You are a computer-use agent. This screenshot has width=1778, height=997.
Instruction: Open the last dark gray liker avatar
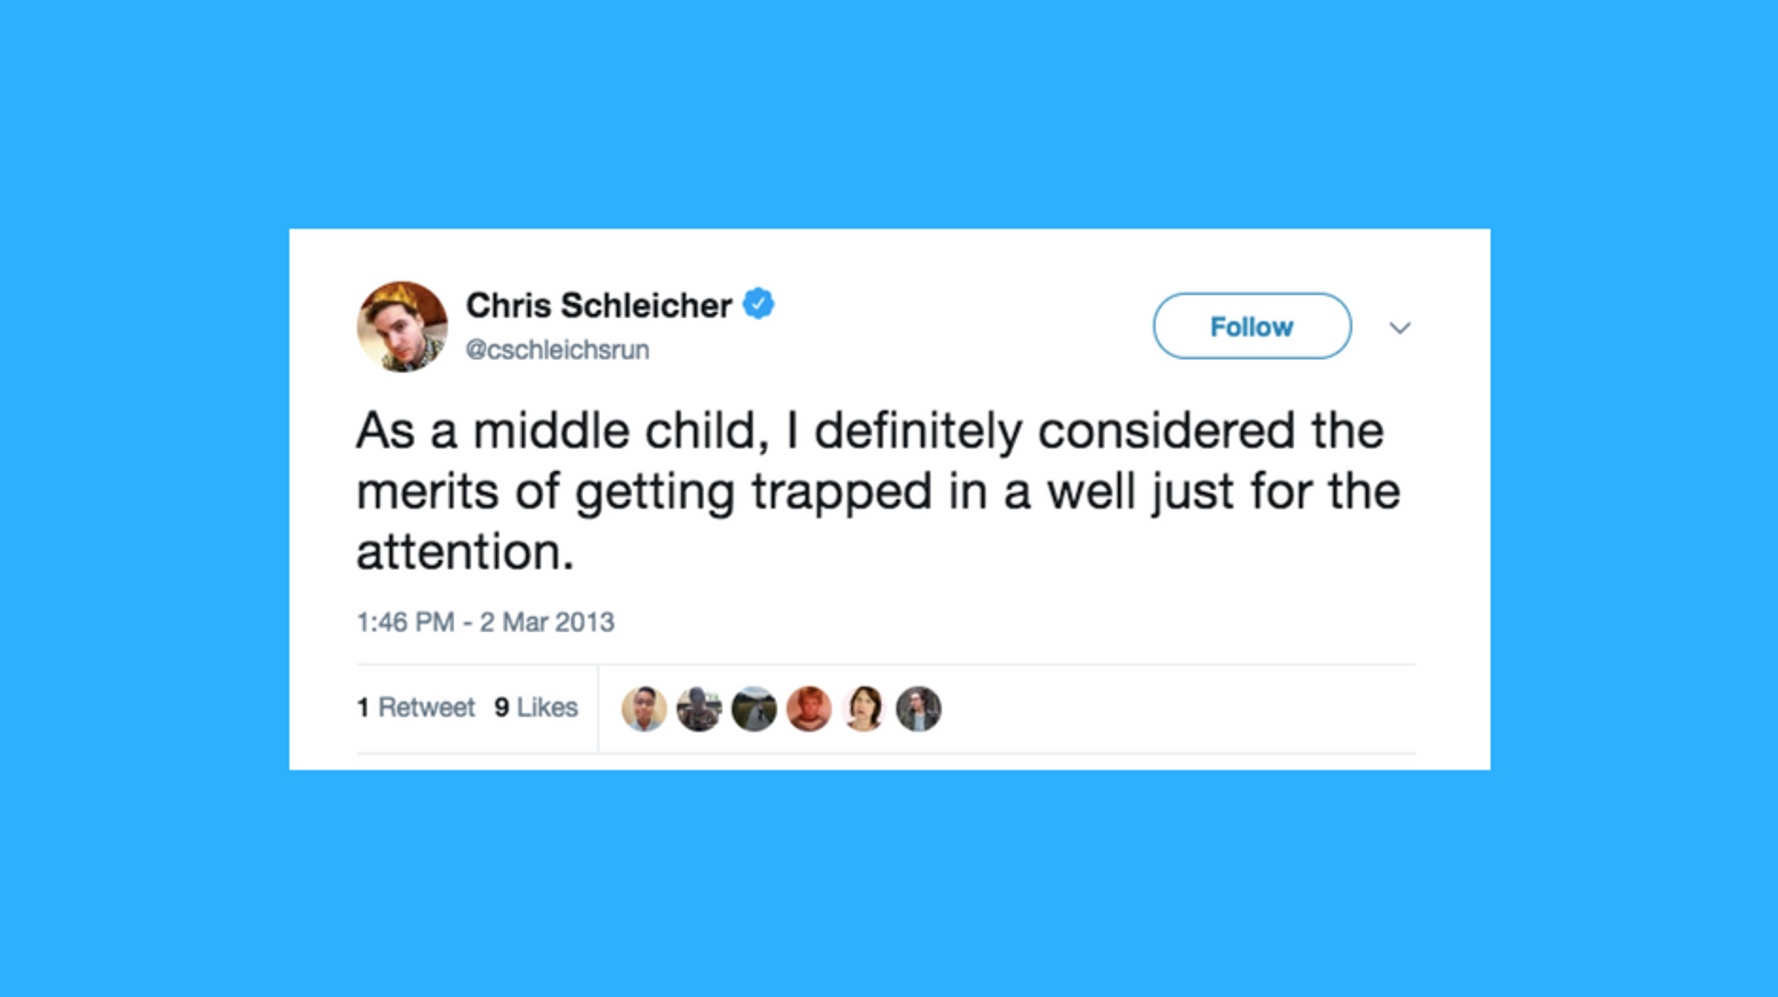coord(918,709)
